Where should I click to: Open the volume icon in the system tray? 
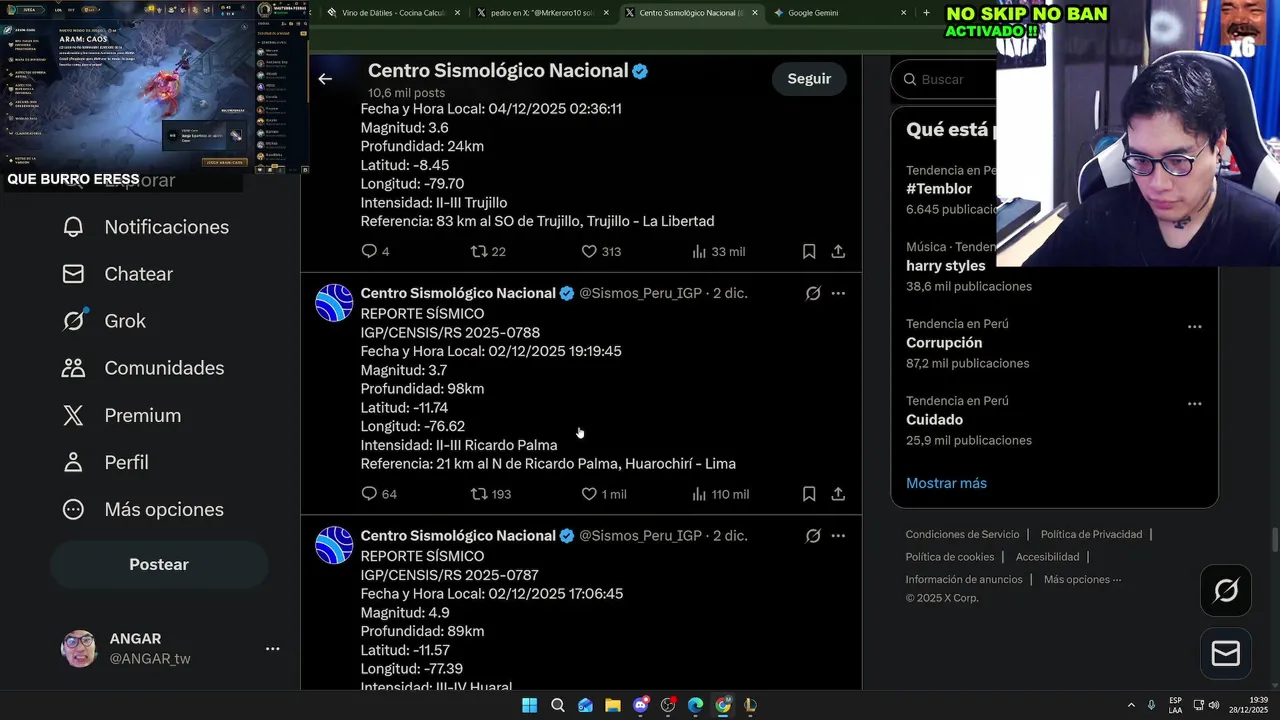click(x=1214, y=705)
